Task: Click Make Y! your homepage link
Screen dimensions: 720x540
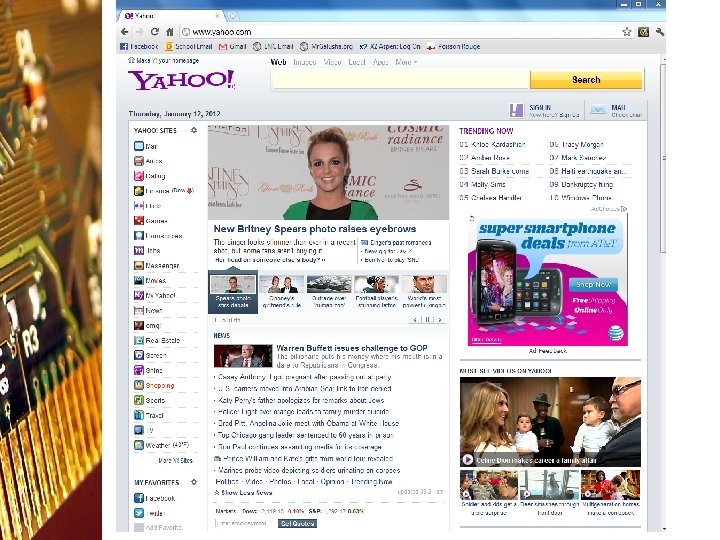Action: 163,61
